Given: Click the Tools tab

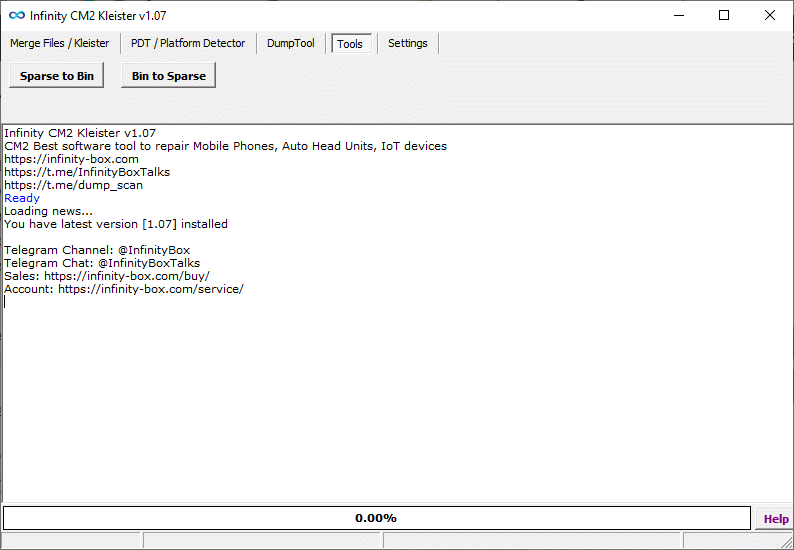Looking at the screenshot, I should pyautogui.click(x=350, y=44).
